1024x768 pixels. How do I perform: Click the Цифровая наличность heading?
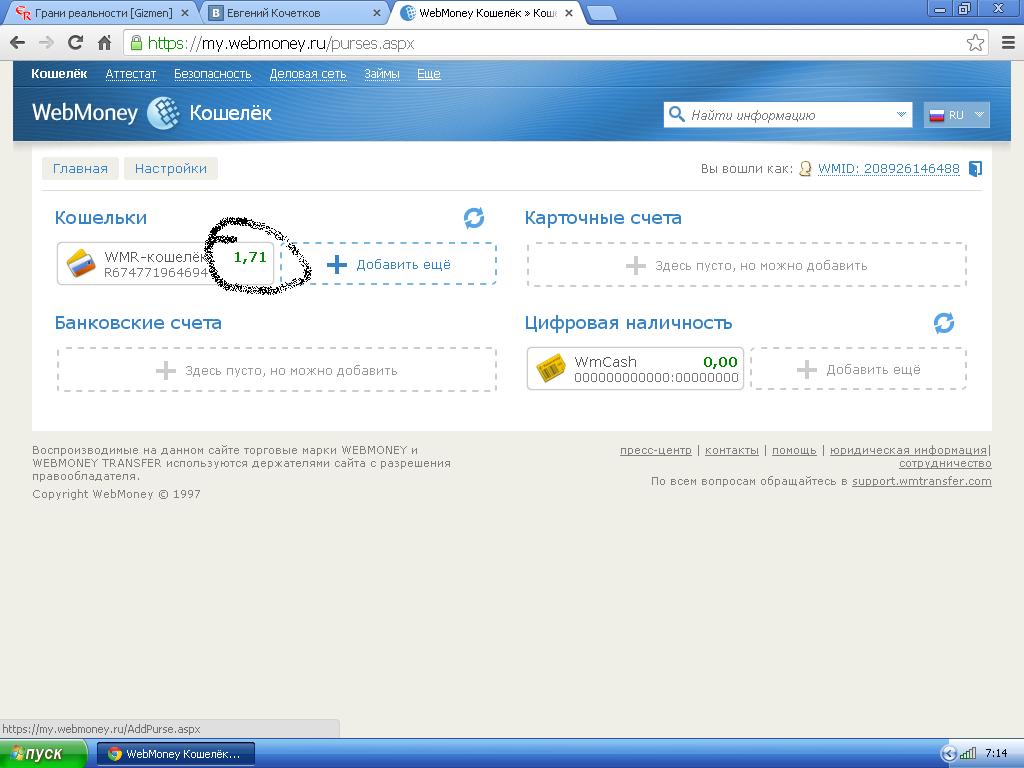tap(628, 323)
